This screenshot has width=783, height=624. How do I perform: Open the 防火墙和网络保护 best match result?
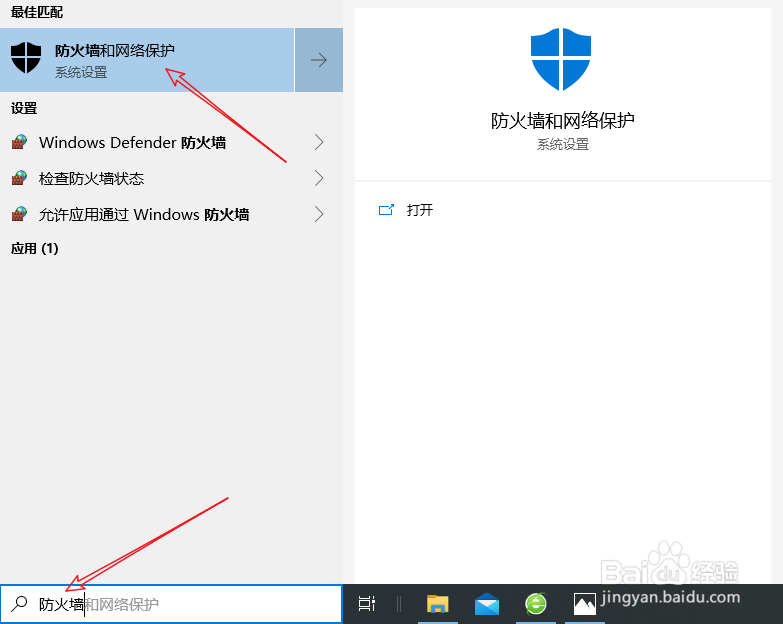[147, 60]
